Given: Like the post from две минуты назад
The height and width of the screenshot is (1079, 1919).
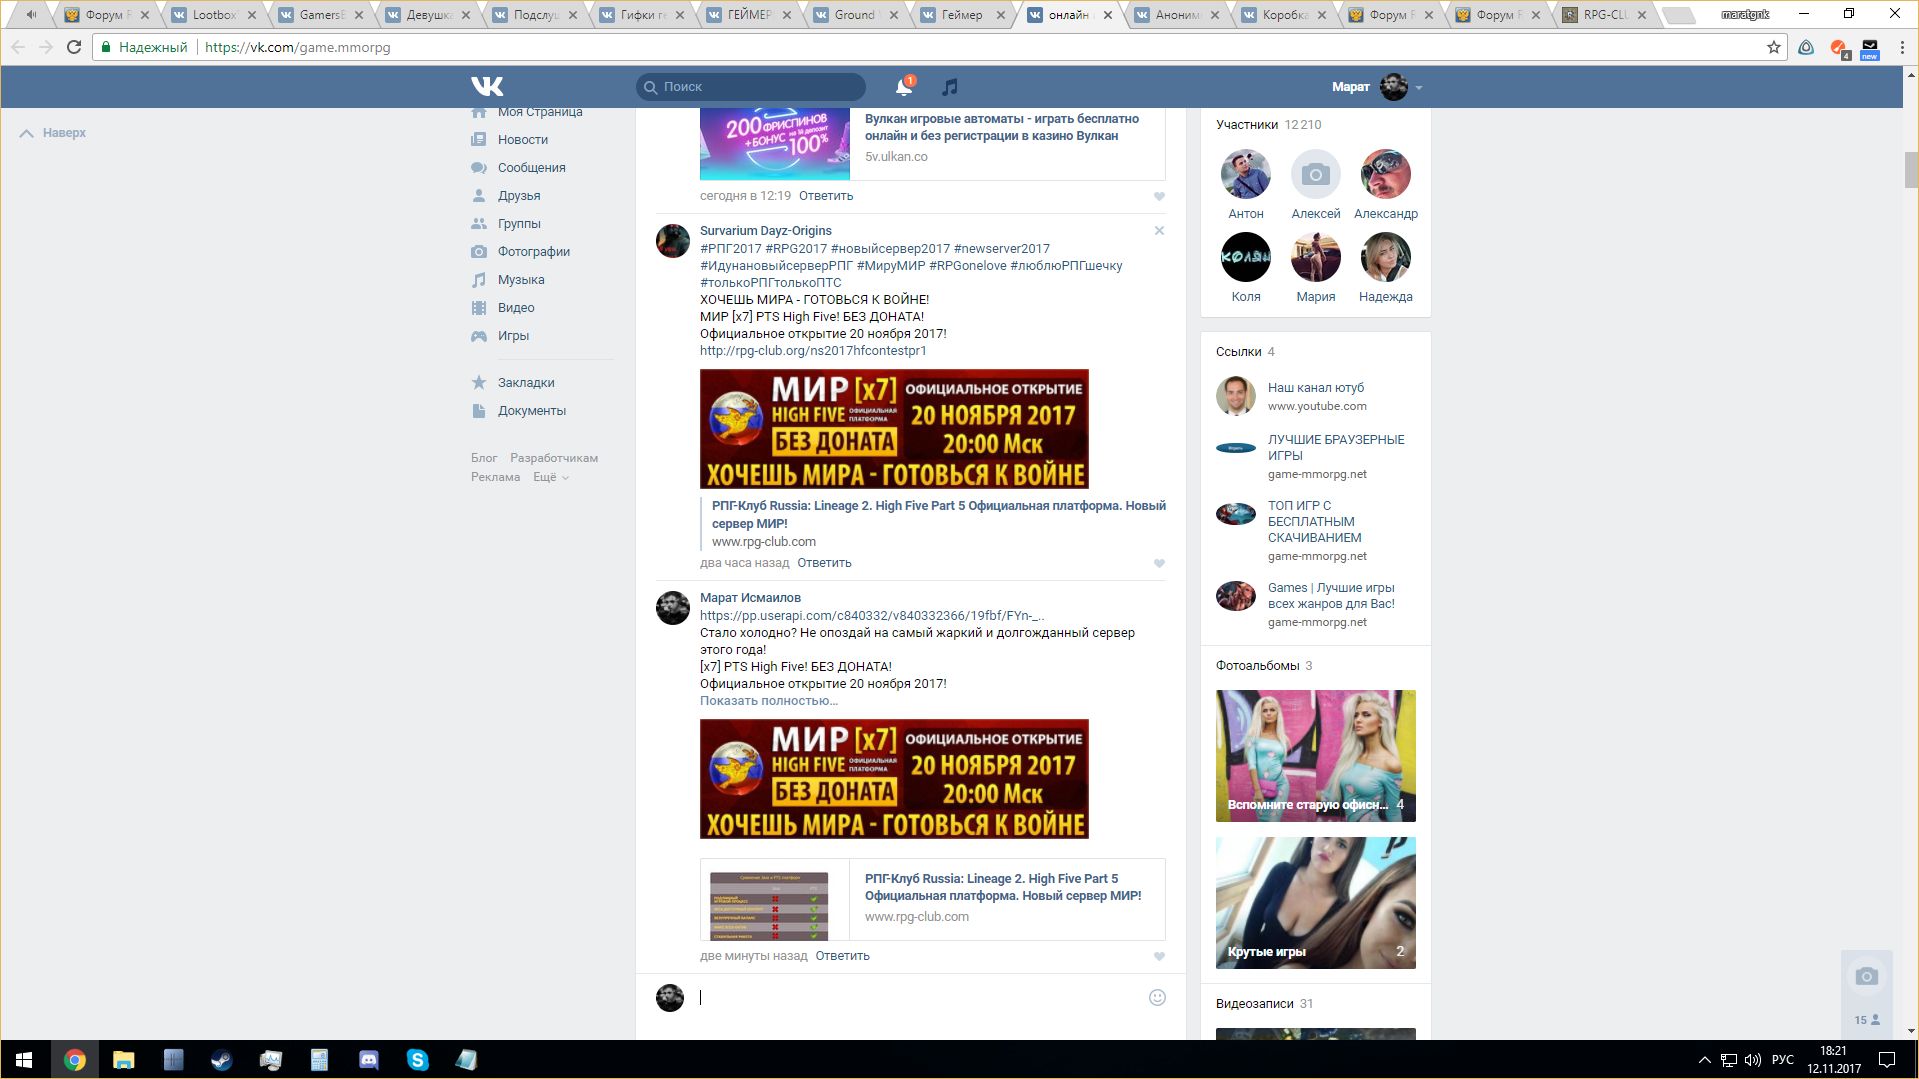Looking at the screenshot, I should (1159, 957).
